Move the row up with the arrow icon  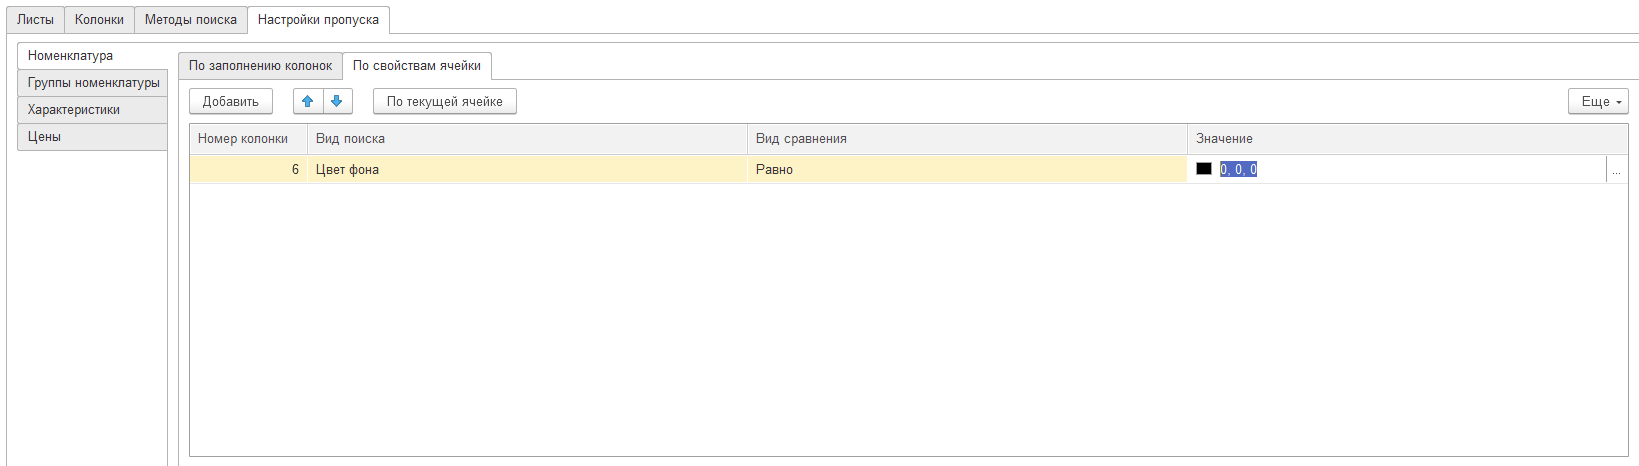pyautogui.click(x=308, y=101)
